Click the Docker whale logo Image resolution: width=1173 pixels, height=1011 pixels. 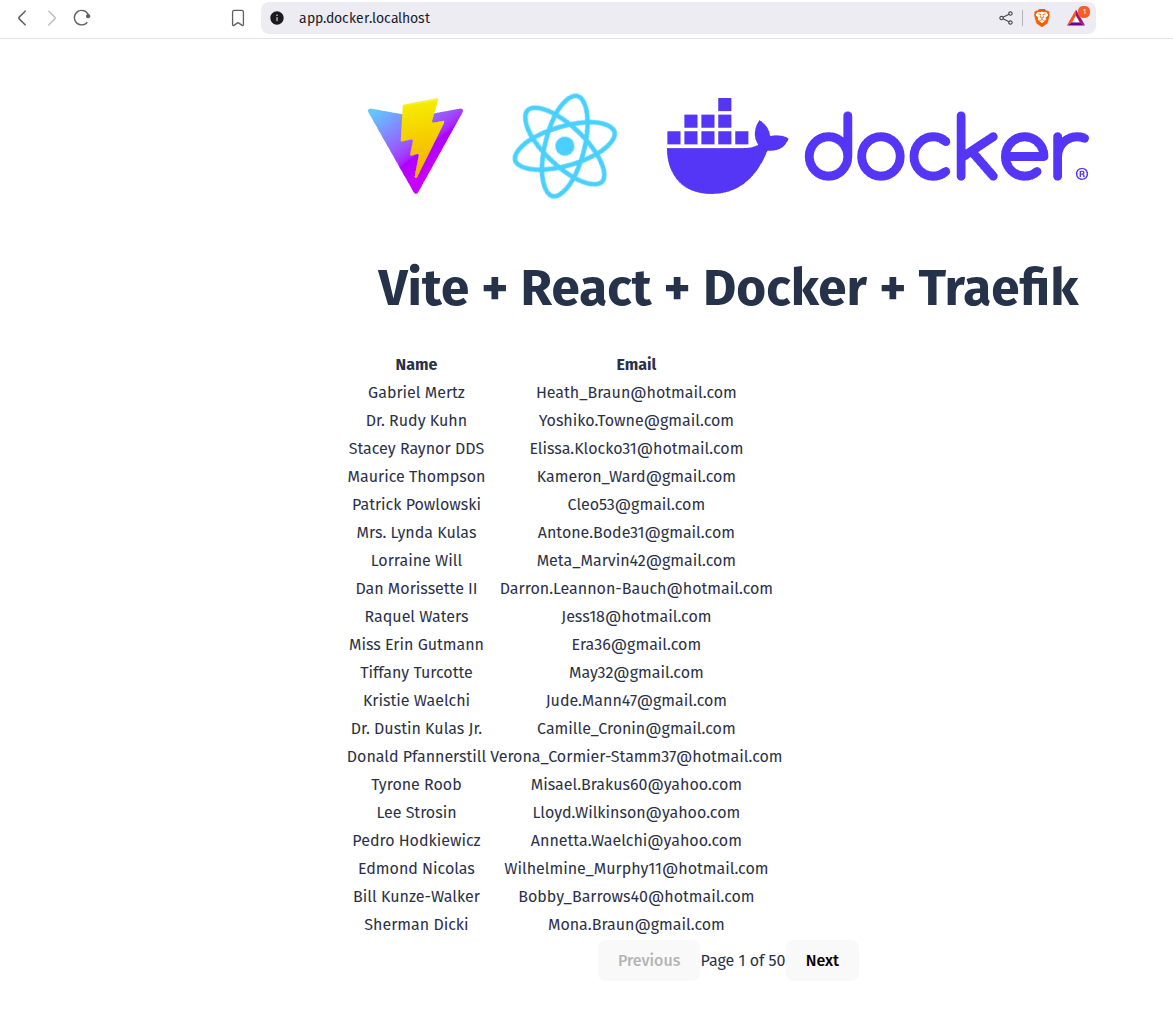coord(878,146)
